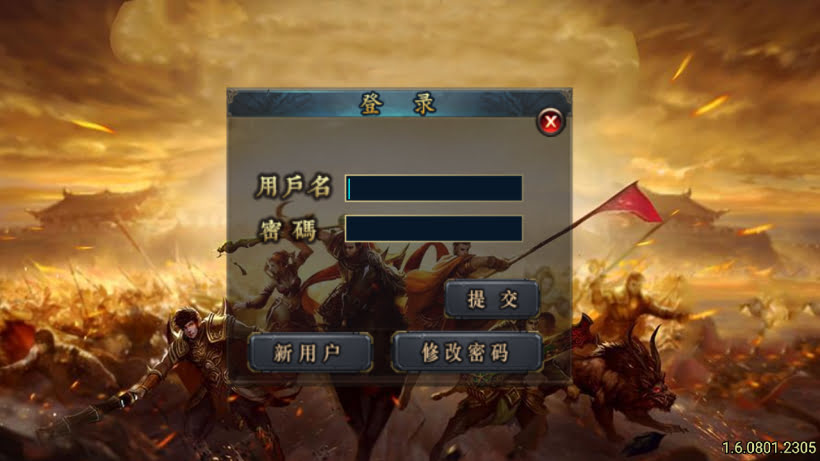The height and width of the screenshot is (461, 820).
Task: Submit login with the 提交 button
Action: 492,299
